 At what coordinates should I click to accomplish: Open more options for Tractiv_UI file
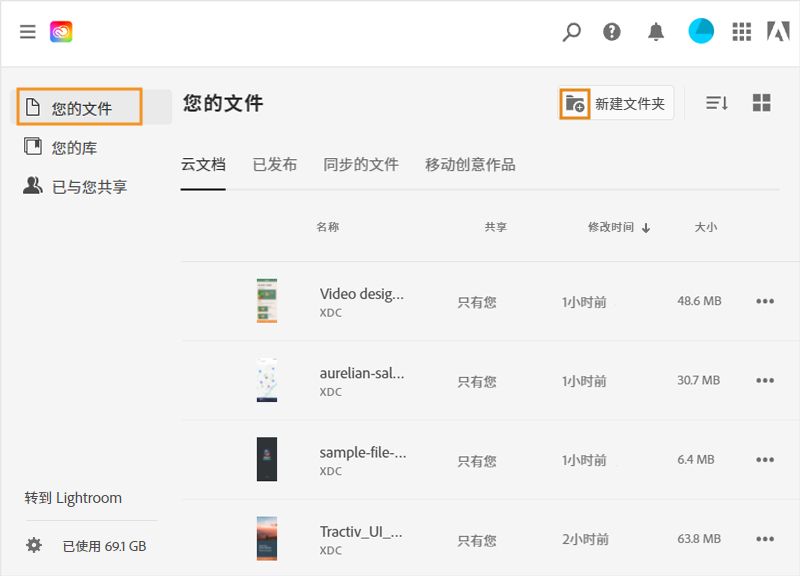[x=765, y=538]
